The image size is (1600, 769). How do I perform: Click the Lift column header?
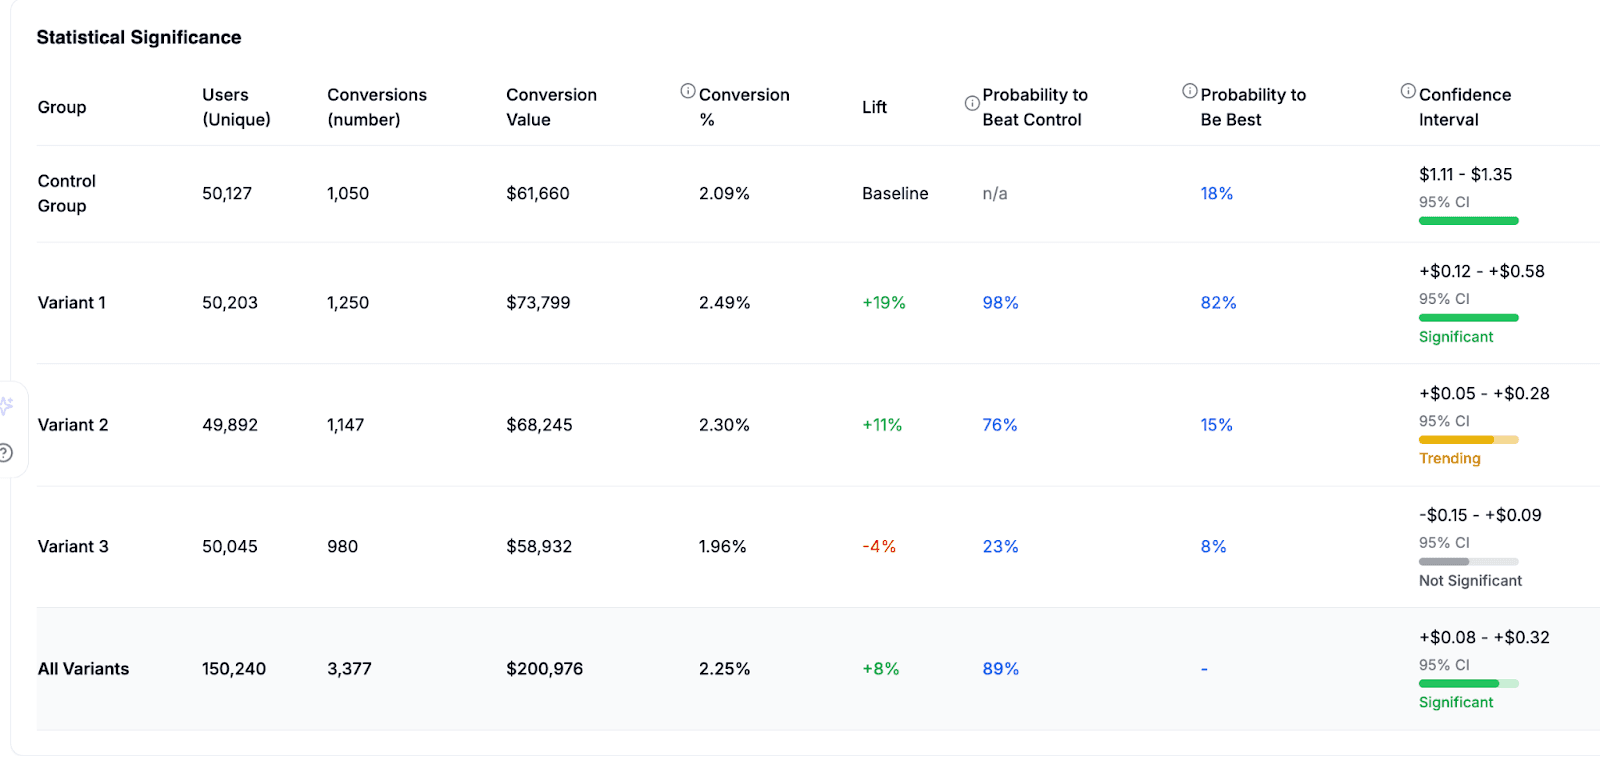coord(874,107)
